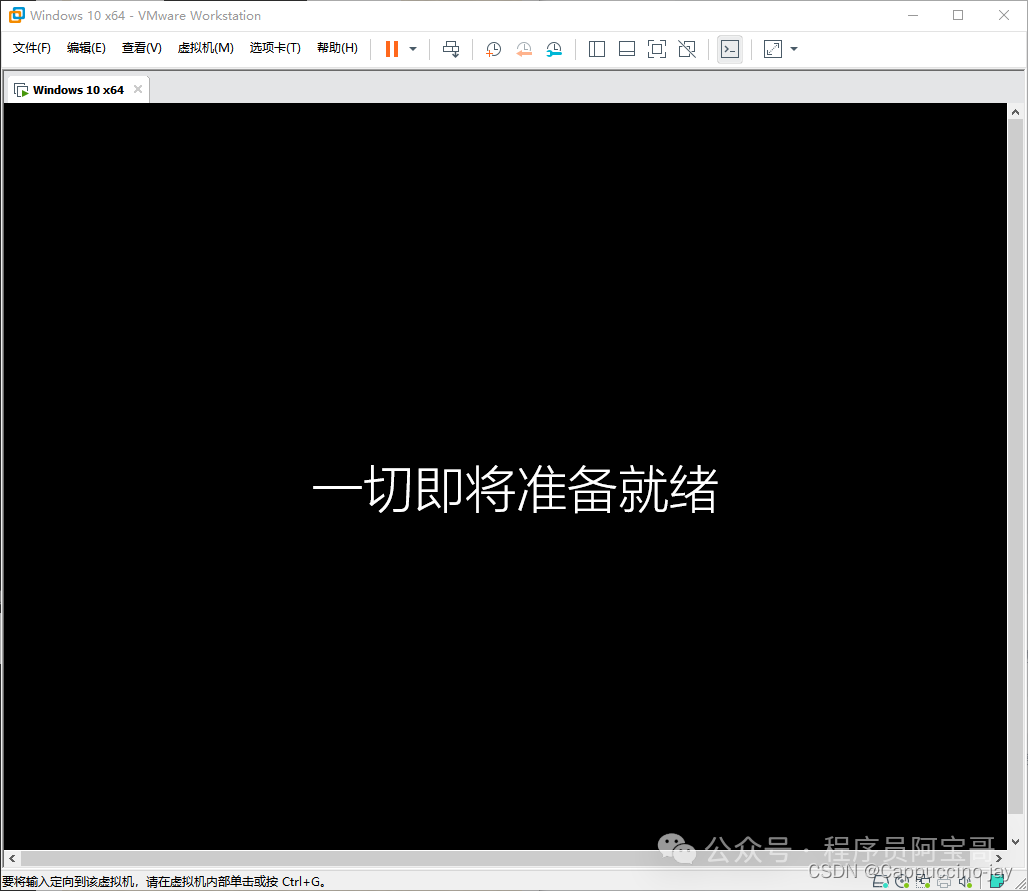Click the stretch guest display icon
The height and width of the screenshot is (891, 1028).
(773, 49)
